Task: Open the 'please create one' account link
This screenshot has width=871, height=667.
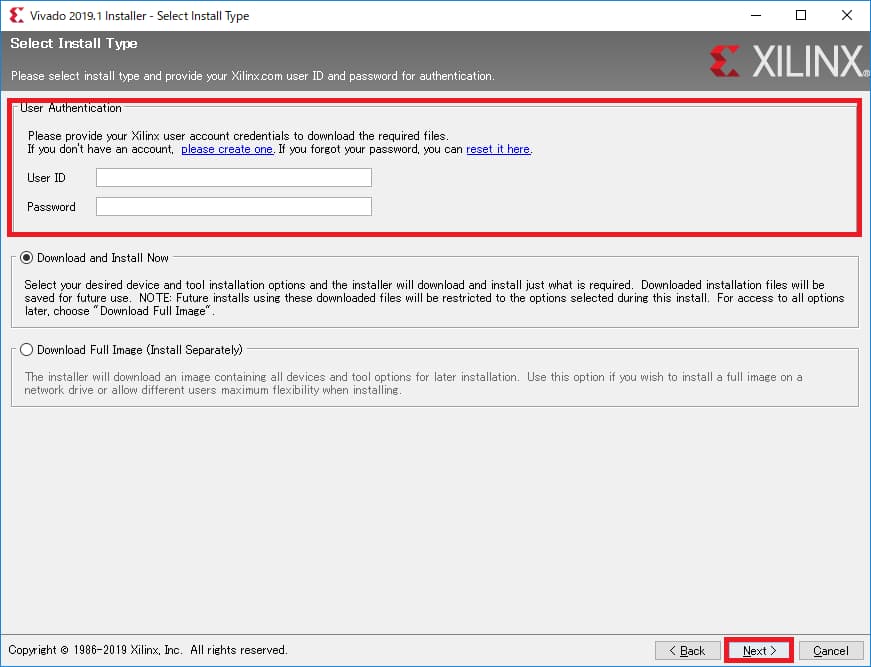Action: tap(227, 149)
